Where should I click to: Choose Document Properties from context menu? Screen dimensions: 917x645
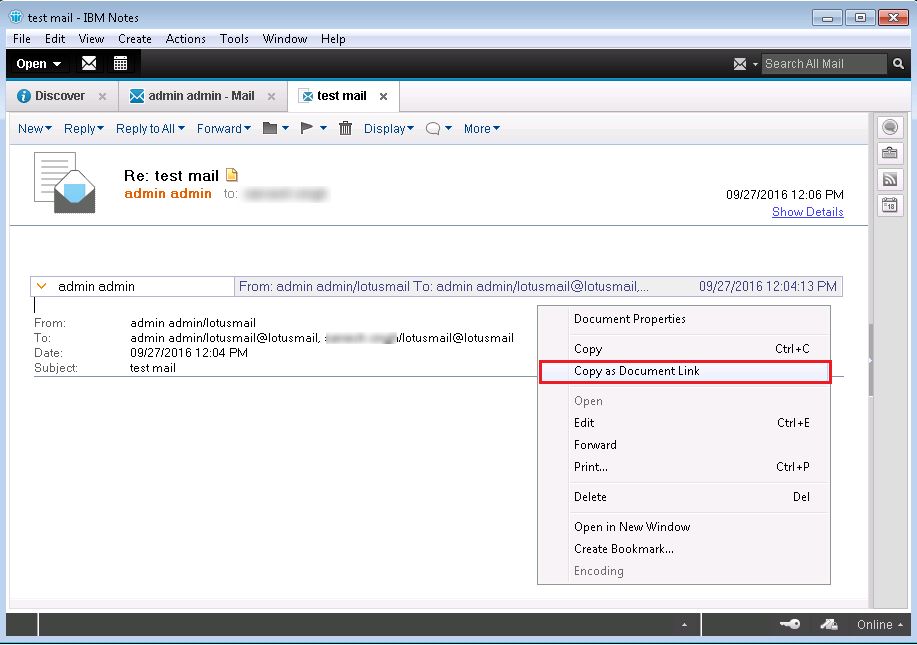[x=684, y=319]
